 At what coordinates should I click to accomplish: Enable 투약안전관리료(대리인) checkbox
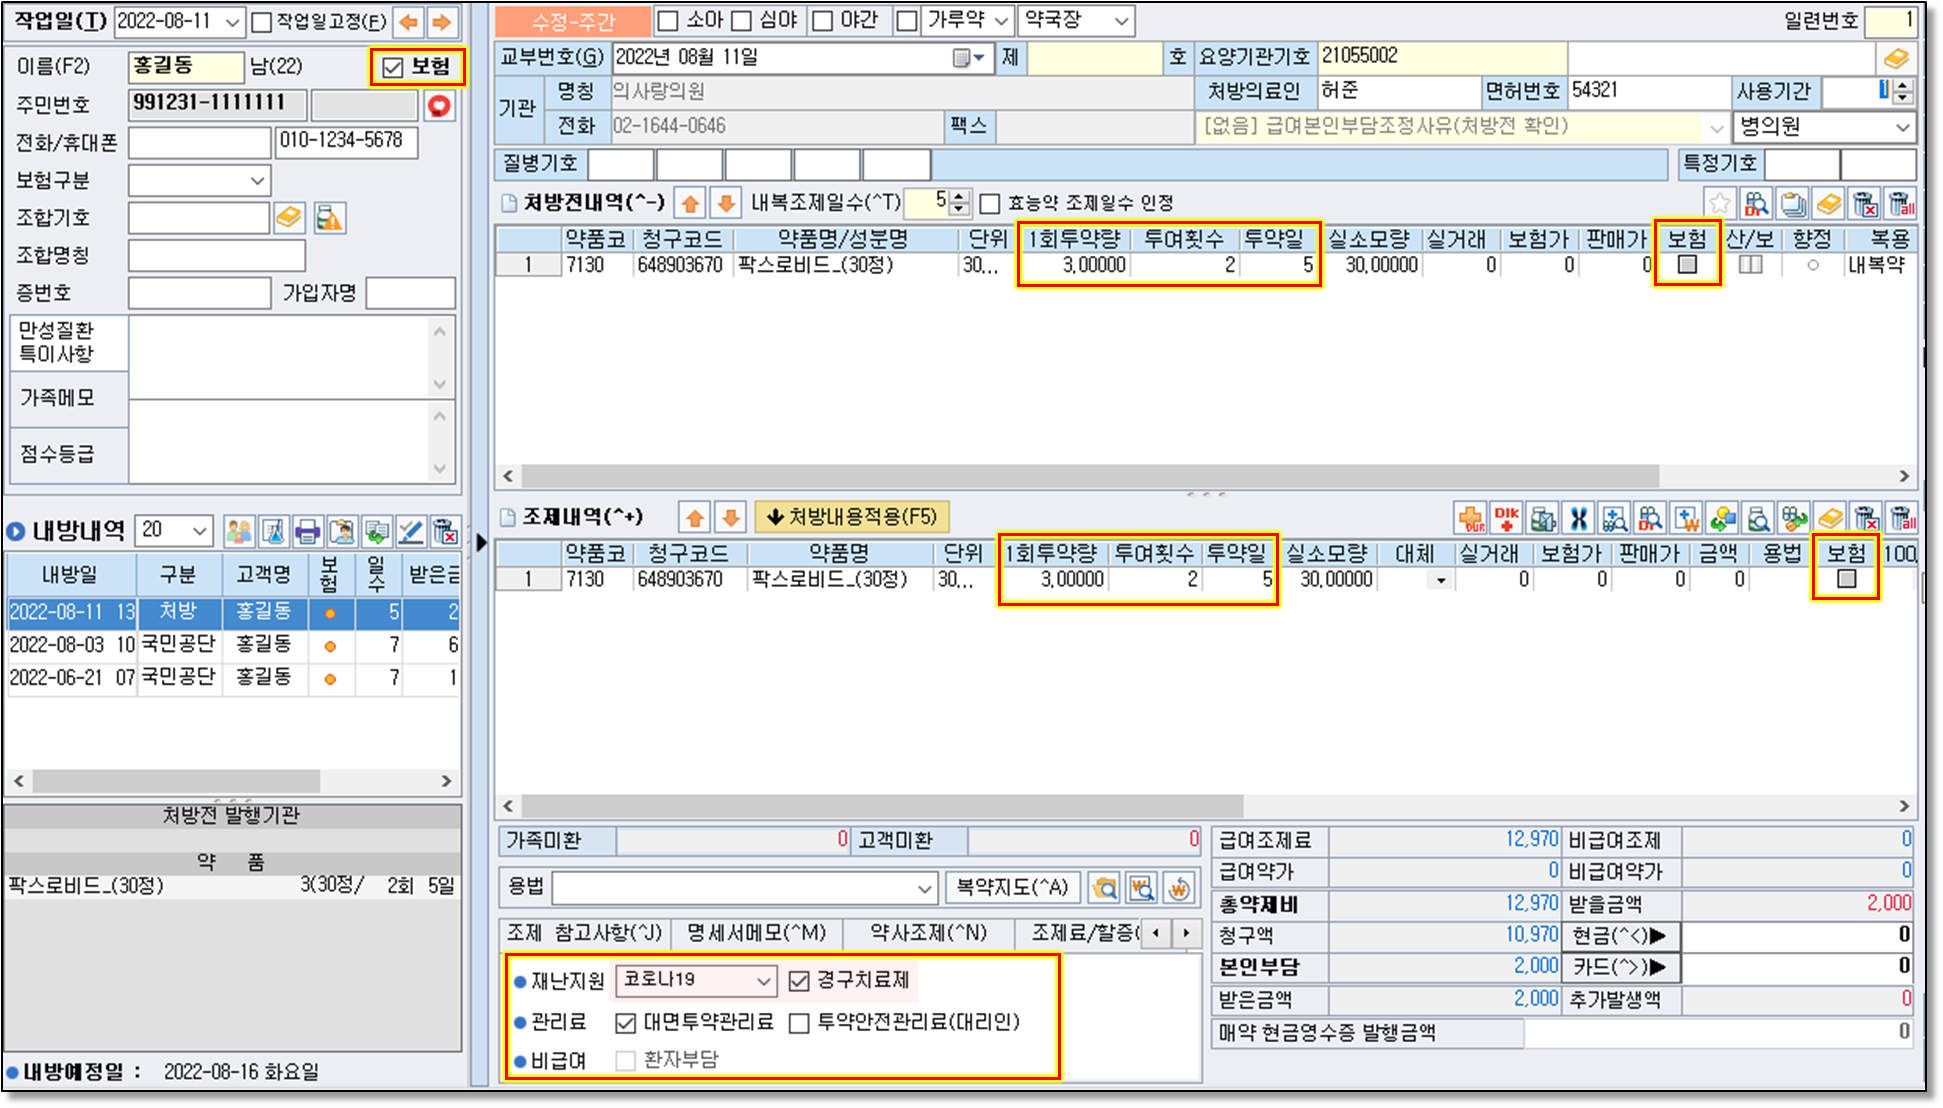(798, 1023)
